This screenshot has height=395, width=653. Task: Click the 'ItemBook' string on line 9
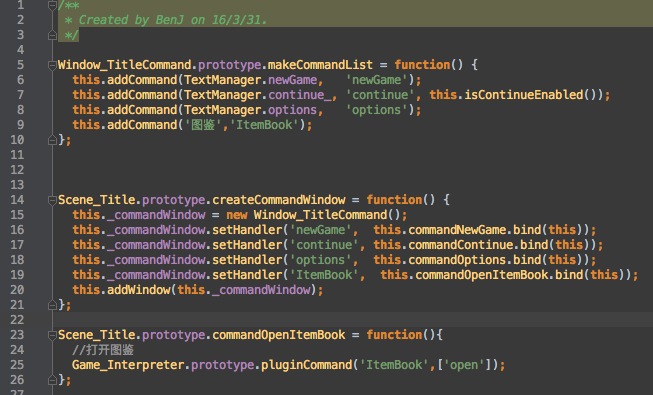tap(264, 125)
